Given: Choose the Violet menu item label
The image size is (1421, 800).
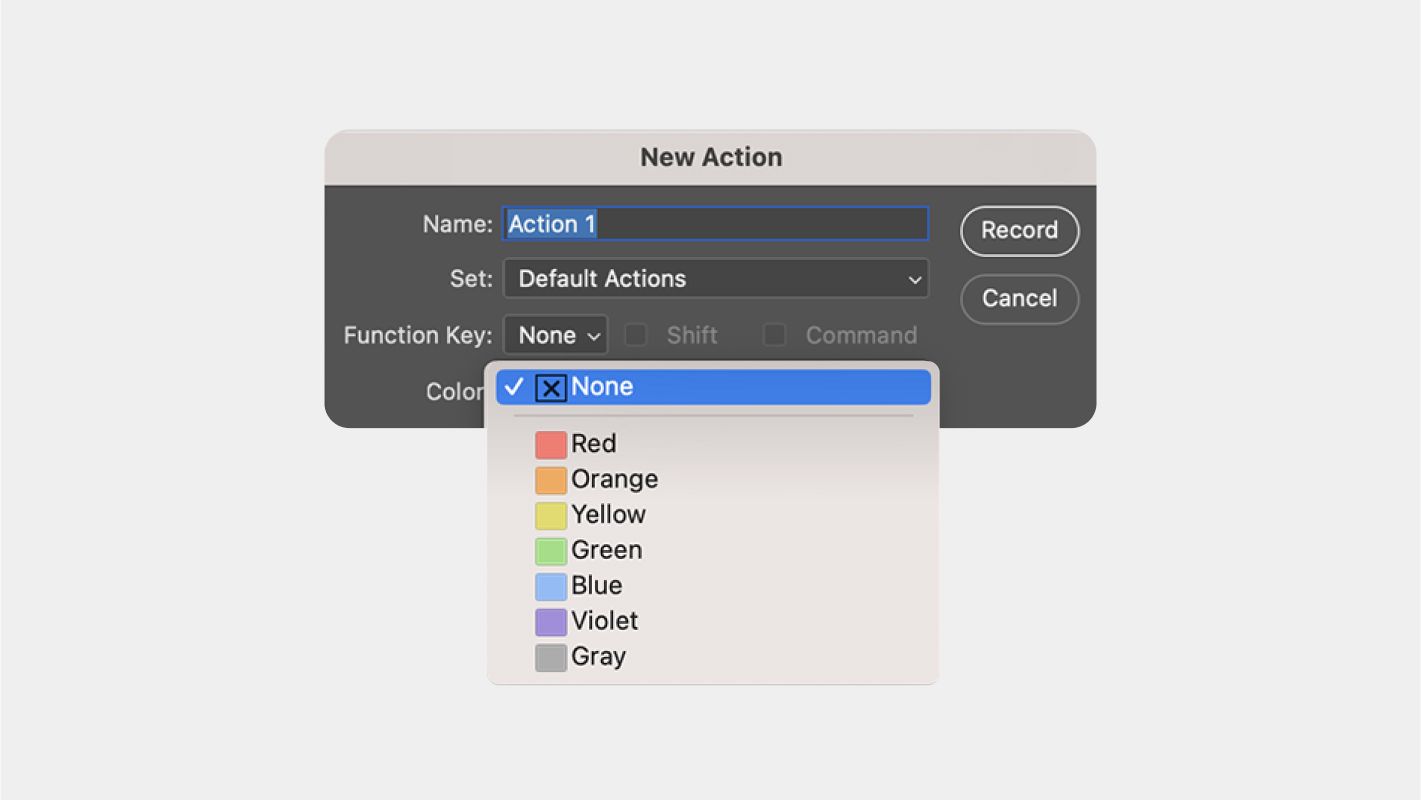Looking at the screenshot, I should tap(605, 621).
